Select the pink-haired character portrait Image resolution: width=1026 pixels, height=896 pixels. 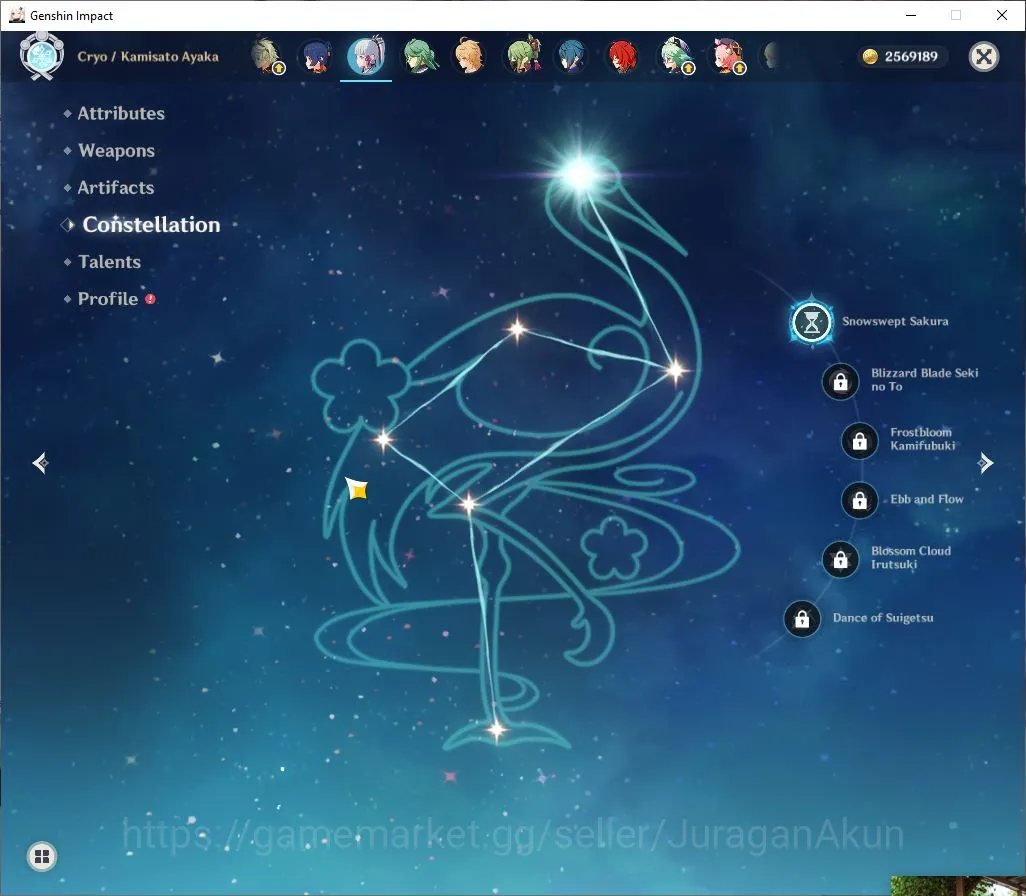tap(728, 57)
